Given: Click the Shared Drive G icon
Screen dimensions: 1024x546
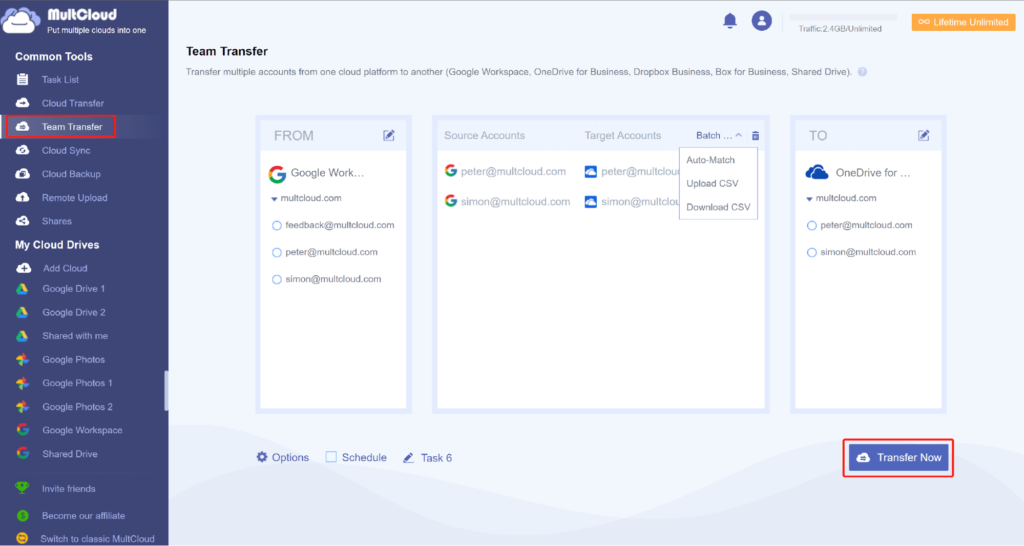Looking at the screenshot, I should pyautogui.click(x=22, y=453).
